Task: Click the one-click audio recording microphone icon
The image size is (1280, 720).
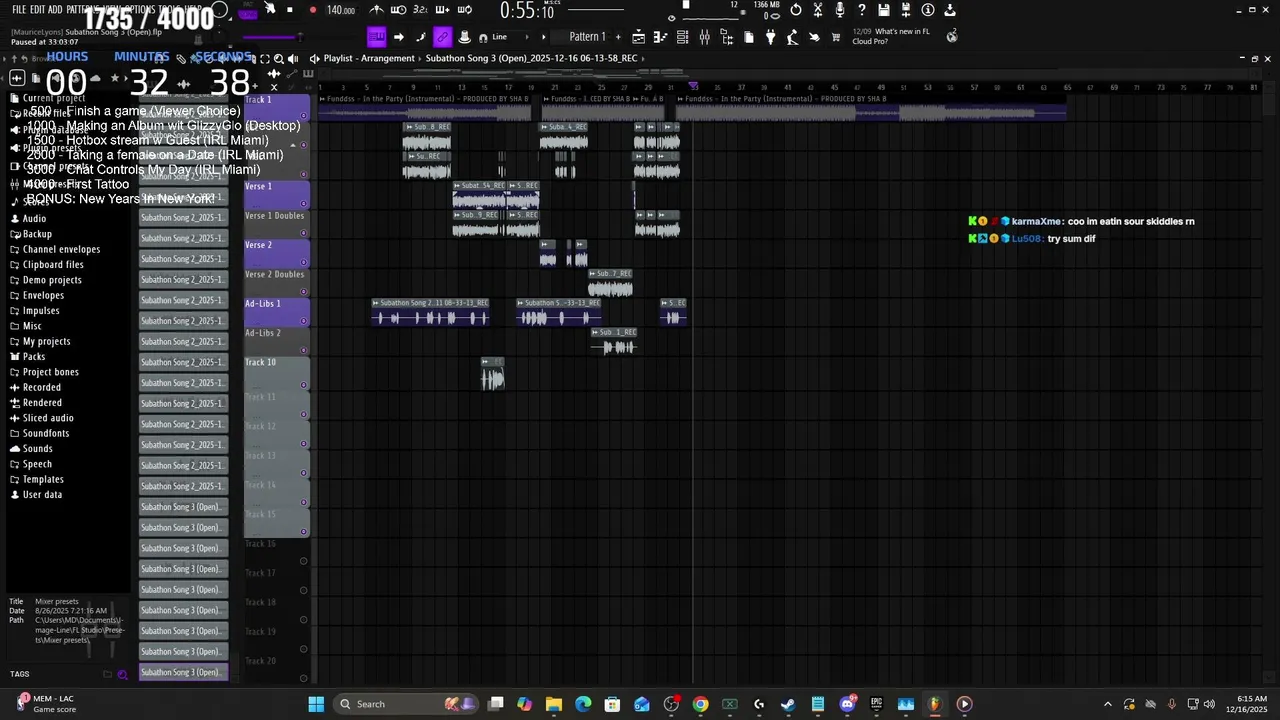Action: pyautogui.click(x=839, y=10)
